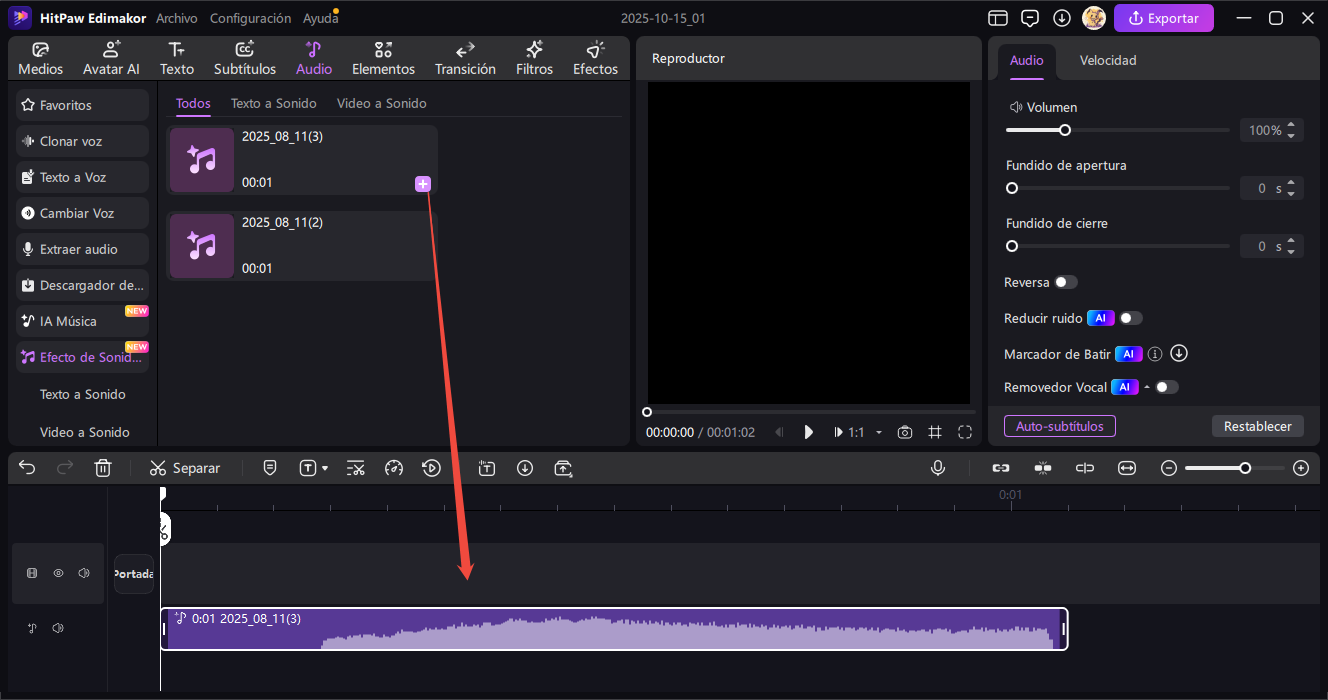1328x700 pixels.
Task: Take a snapshot with the camera icon
Action: coord(905,432)
